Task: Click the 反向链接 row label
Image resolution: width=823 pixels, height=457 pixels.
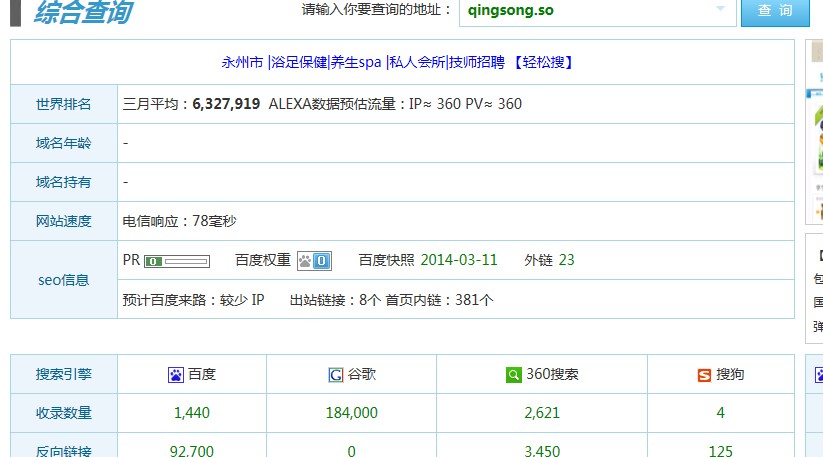Action: [x=64, y=451]
